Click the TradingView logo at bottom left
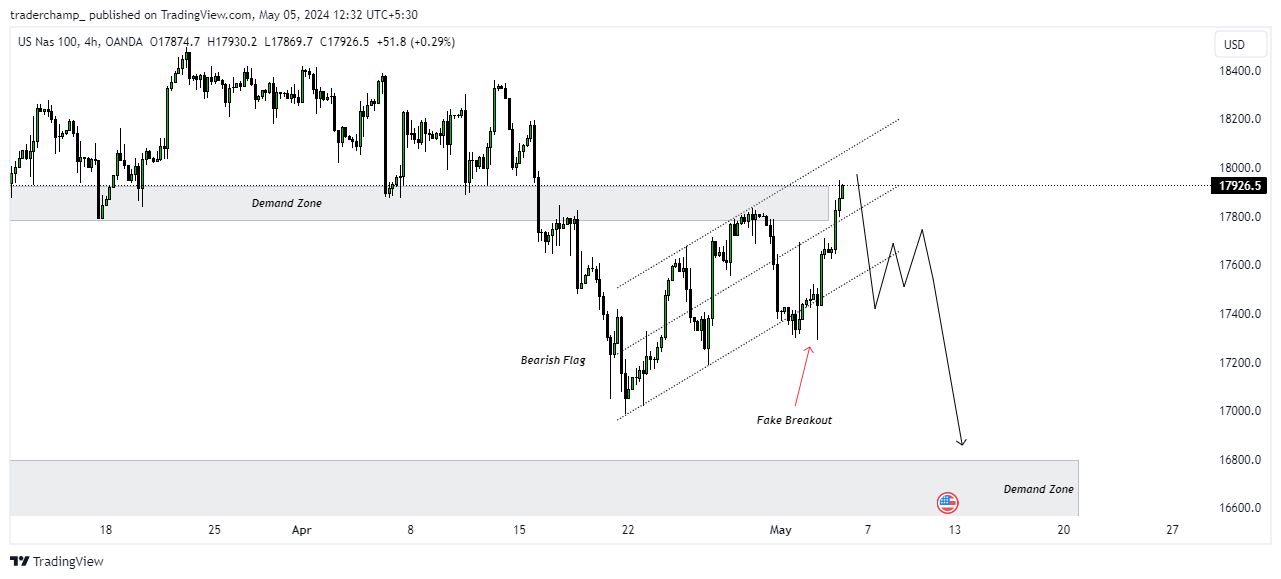Image resolution: width=1281 pixels, height=579 pixels. pos(57,561)
